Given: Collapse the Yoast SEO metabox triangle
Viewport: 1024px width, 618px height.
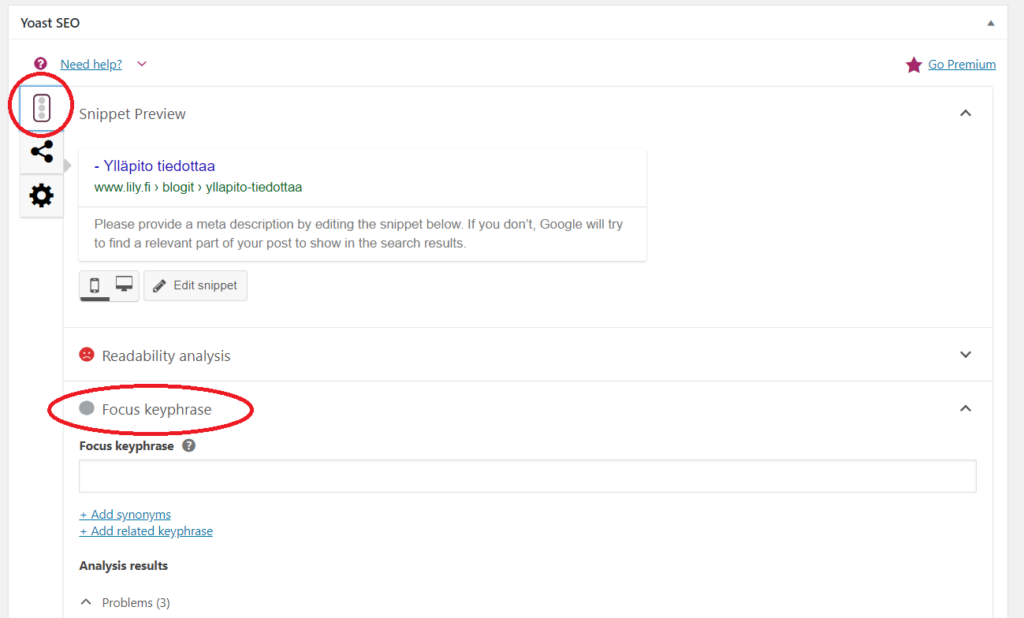Looking at the screenshot, I should click(x=991, y=23).
